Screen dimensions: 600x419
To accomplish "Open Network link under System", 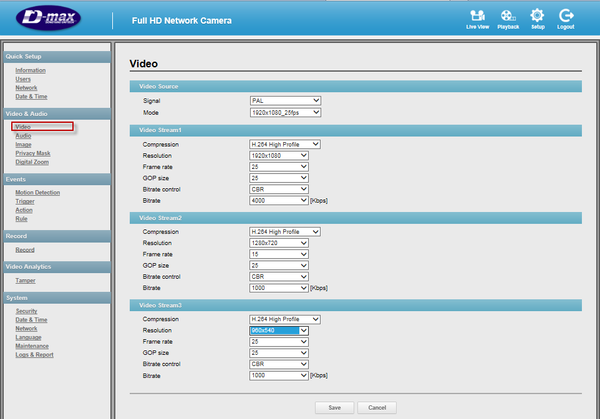I will pyautogui.click(x=26, y=329).
